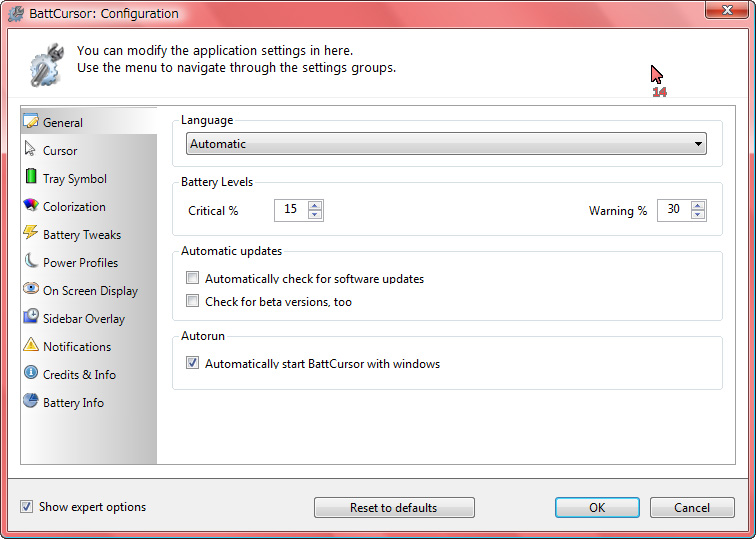756x539 pixels.
Task: Click the Battery Tweaks lightning icon
Action: [31, 232]
